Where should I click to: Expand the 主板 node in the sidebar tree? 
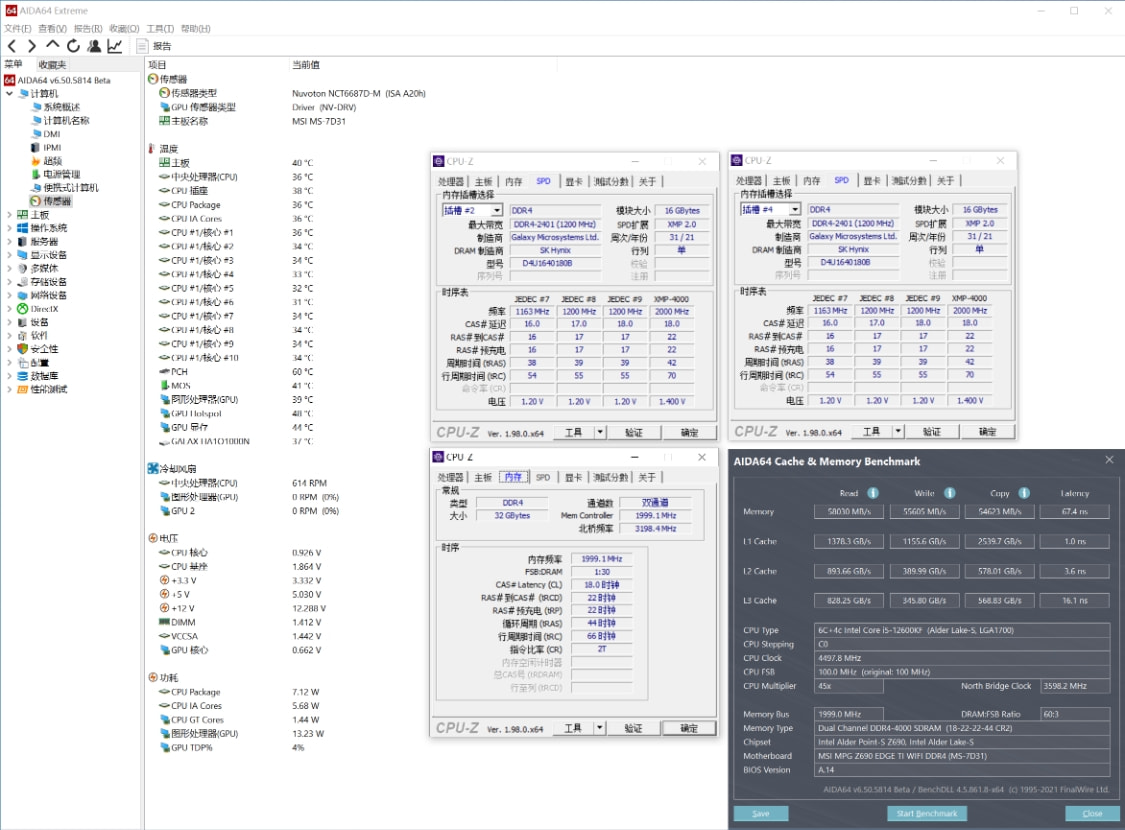click(x=8, y=214)
